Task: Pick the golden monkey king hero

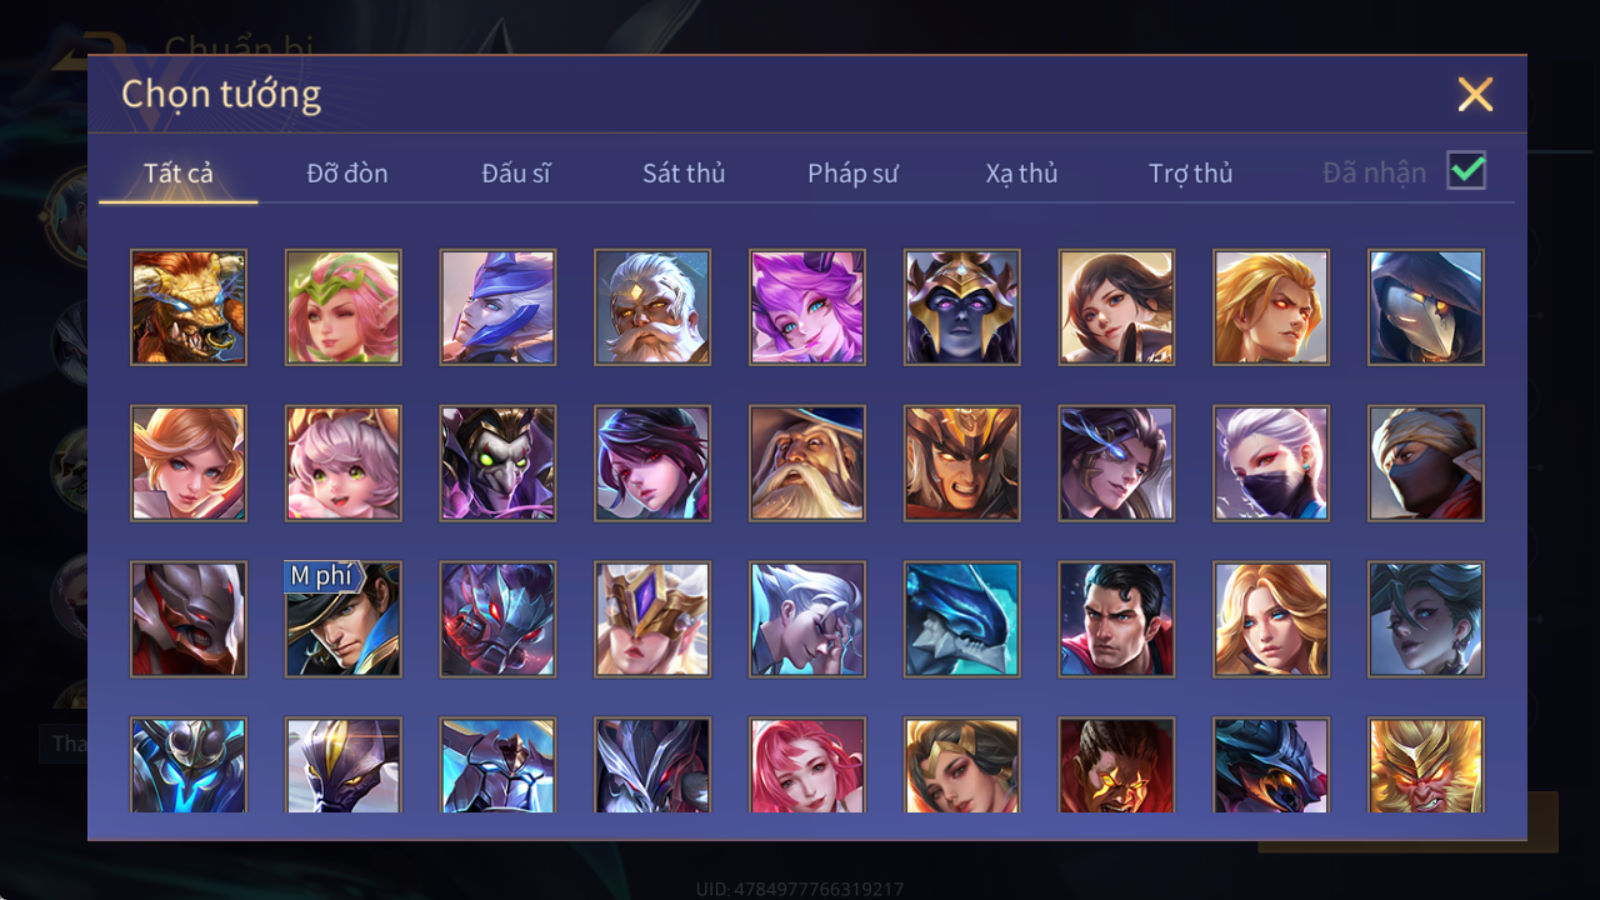Action: 1425,765
